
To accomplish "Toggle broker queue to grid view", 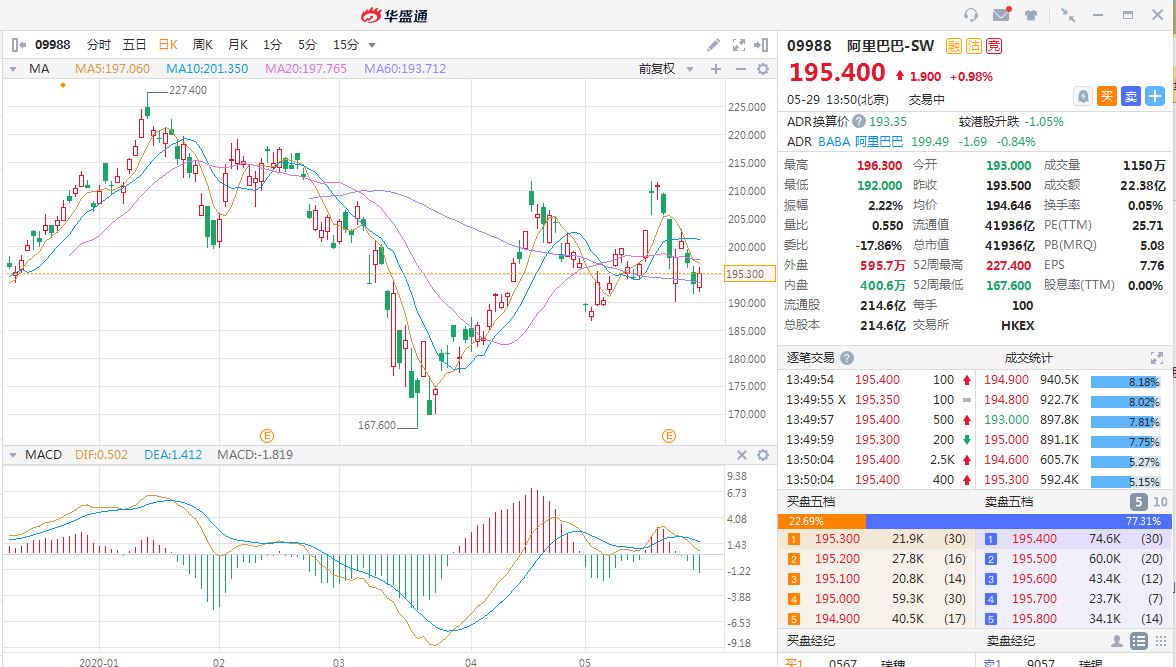I will (1159, 641).
